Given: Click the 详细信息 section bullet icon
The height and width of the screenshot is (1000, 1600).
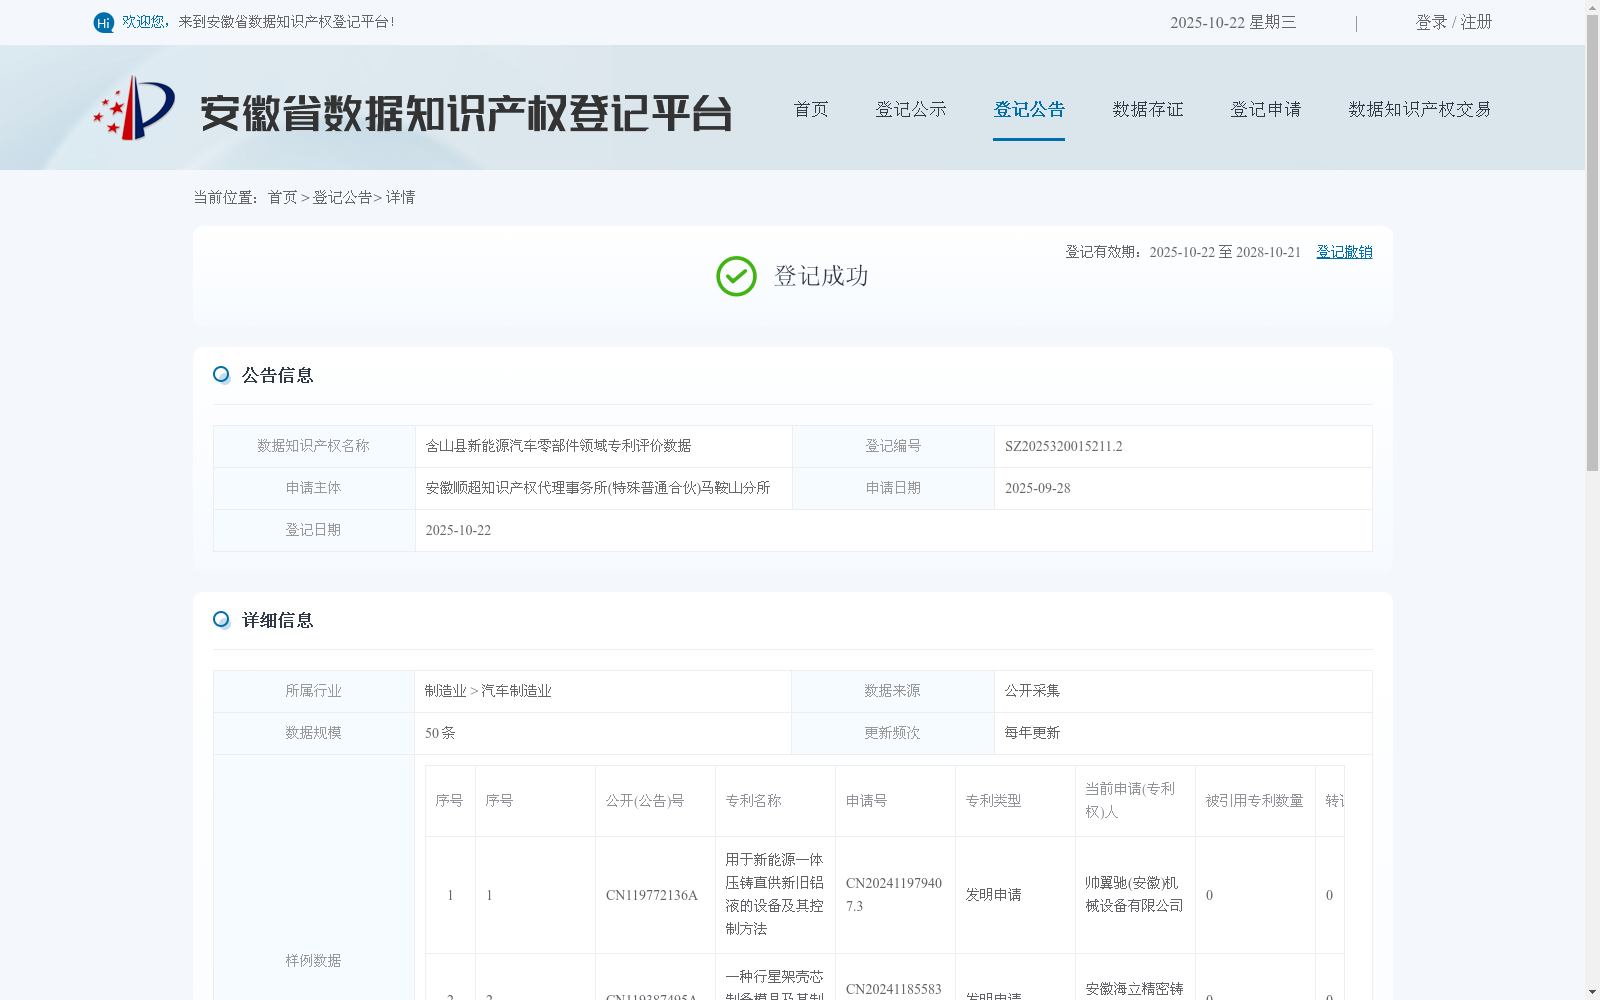Looking at the screenshot, I should pos(221,619).
